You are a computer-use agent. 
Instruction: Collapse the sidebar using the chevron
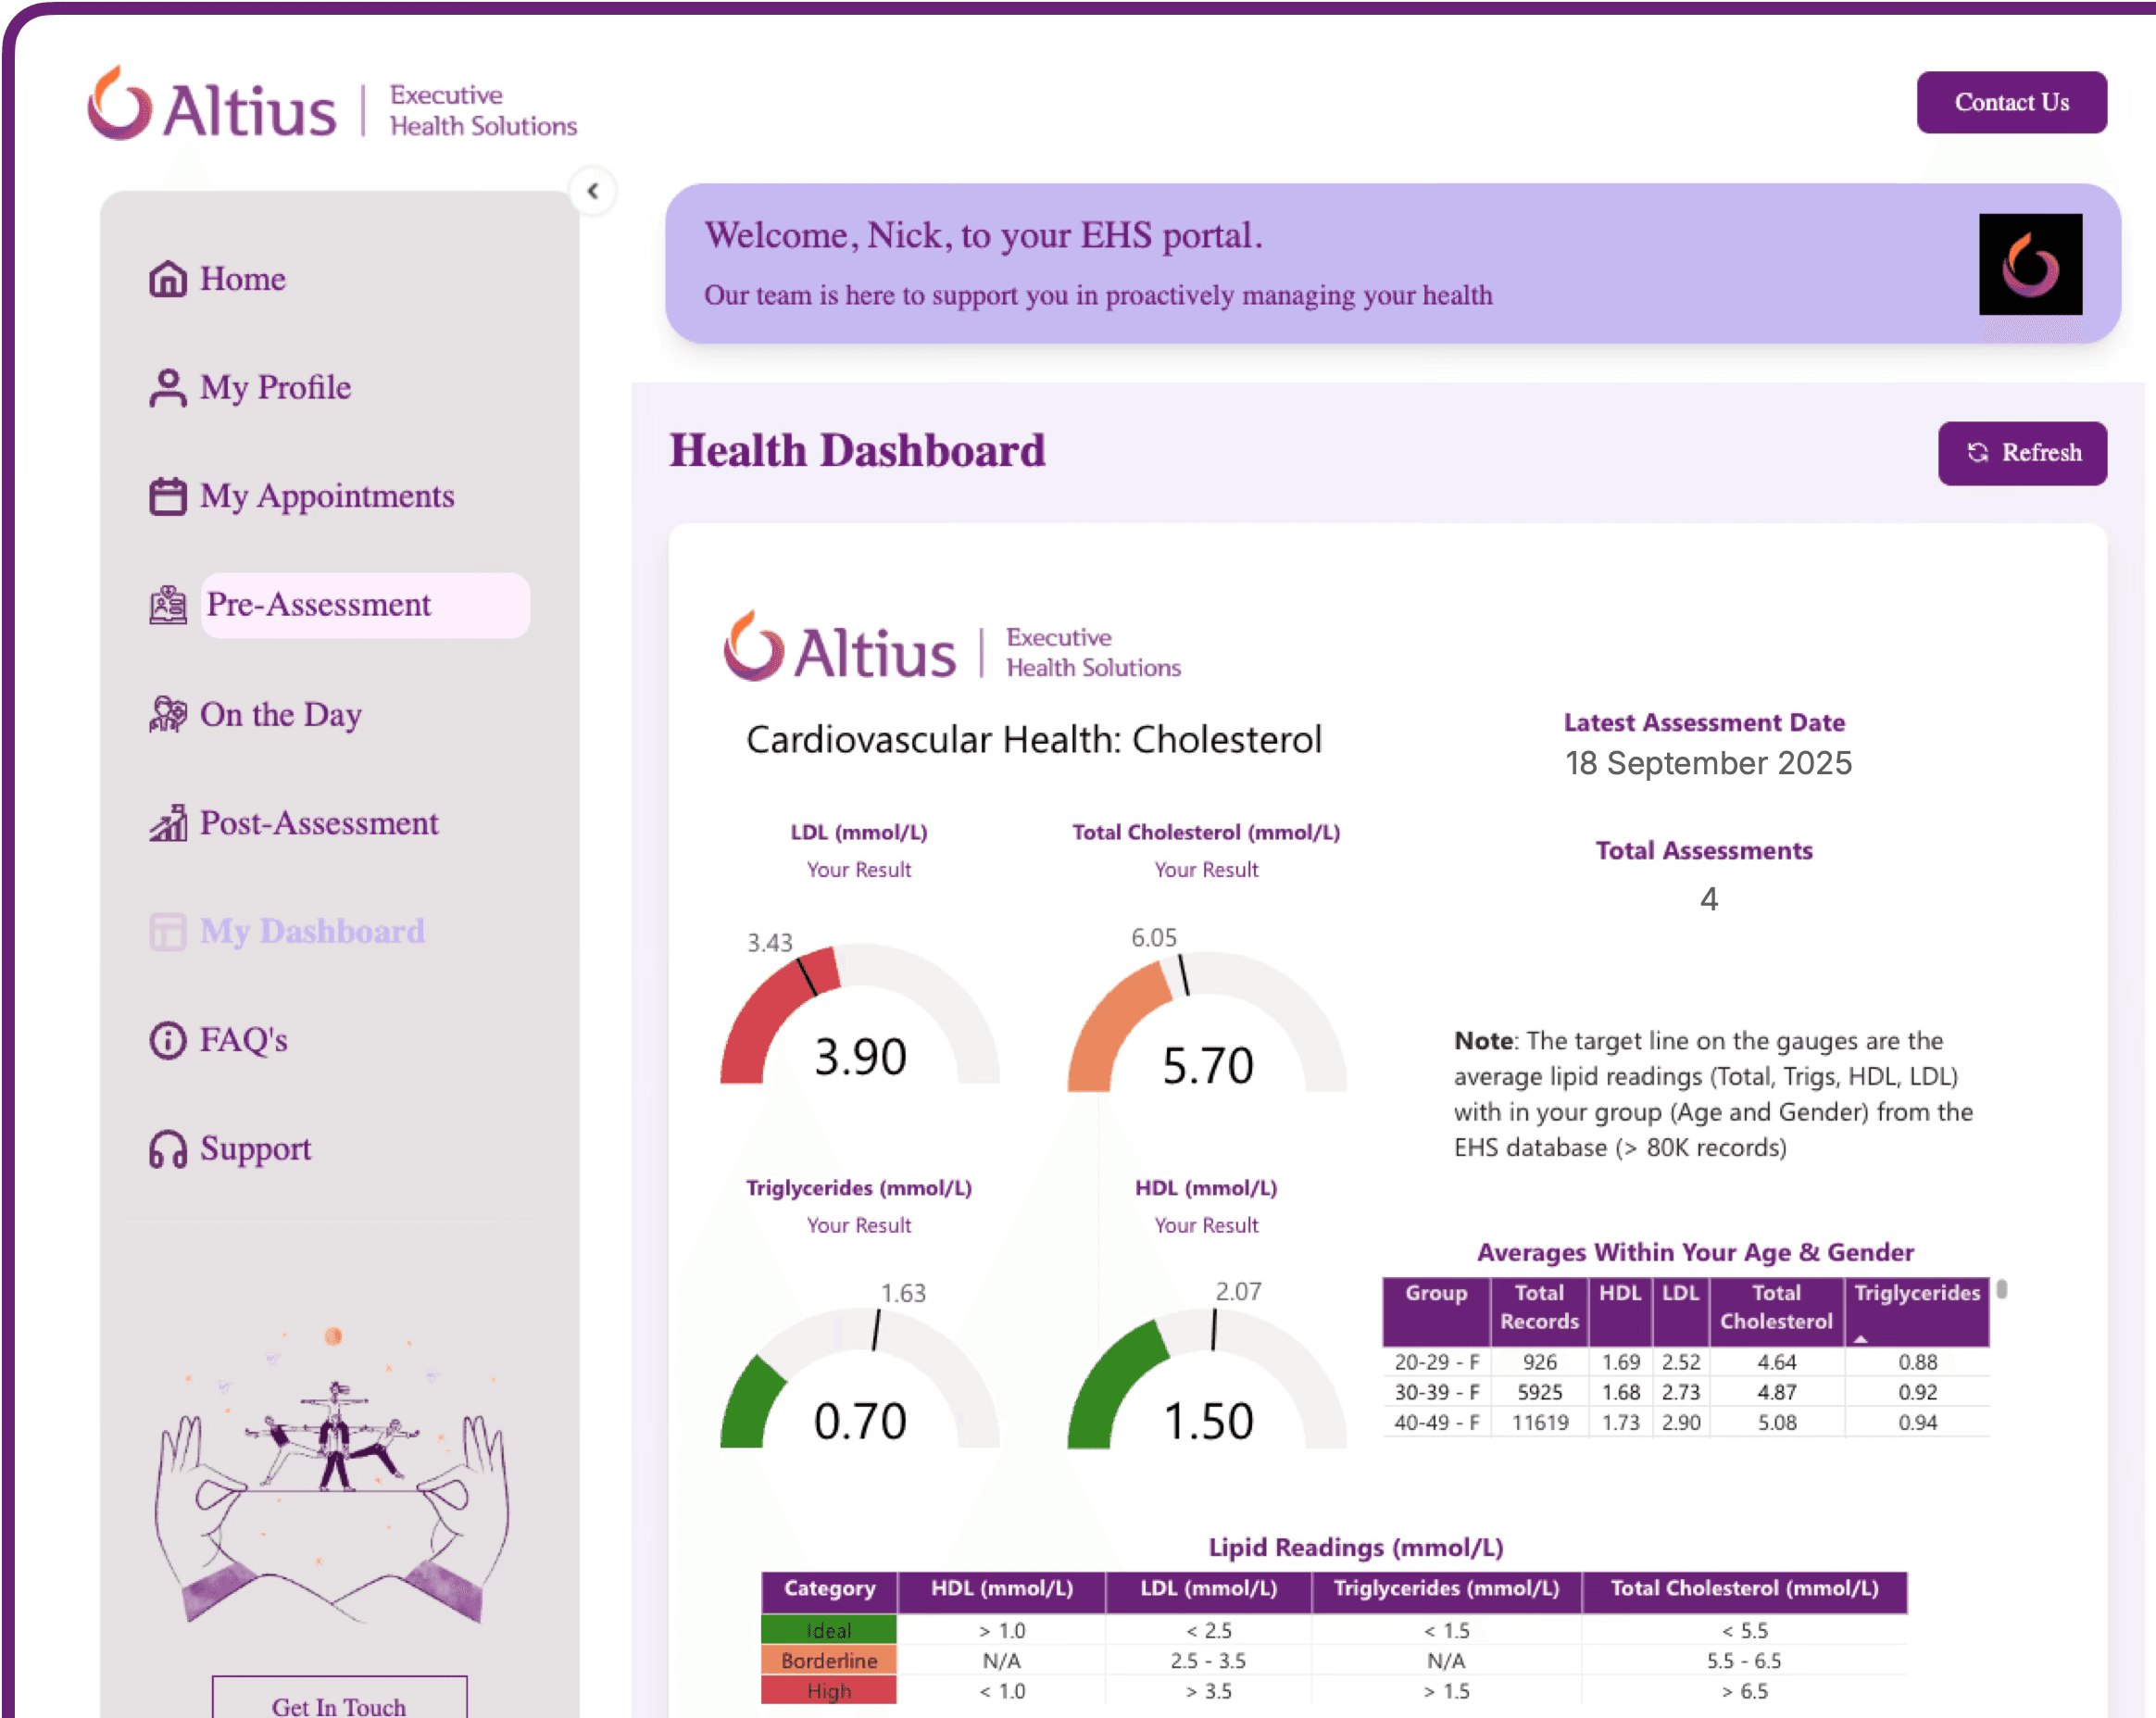pyautogui.click(x=593, y=191)
